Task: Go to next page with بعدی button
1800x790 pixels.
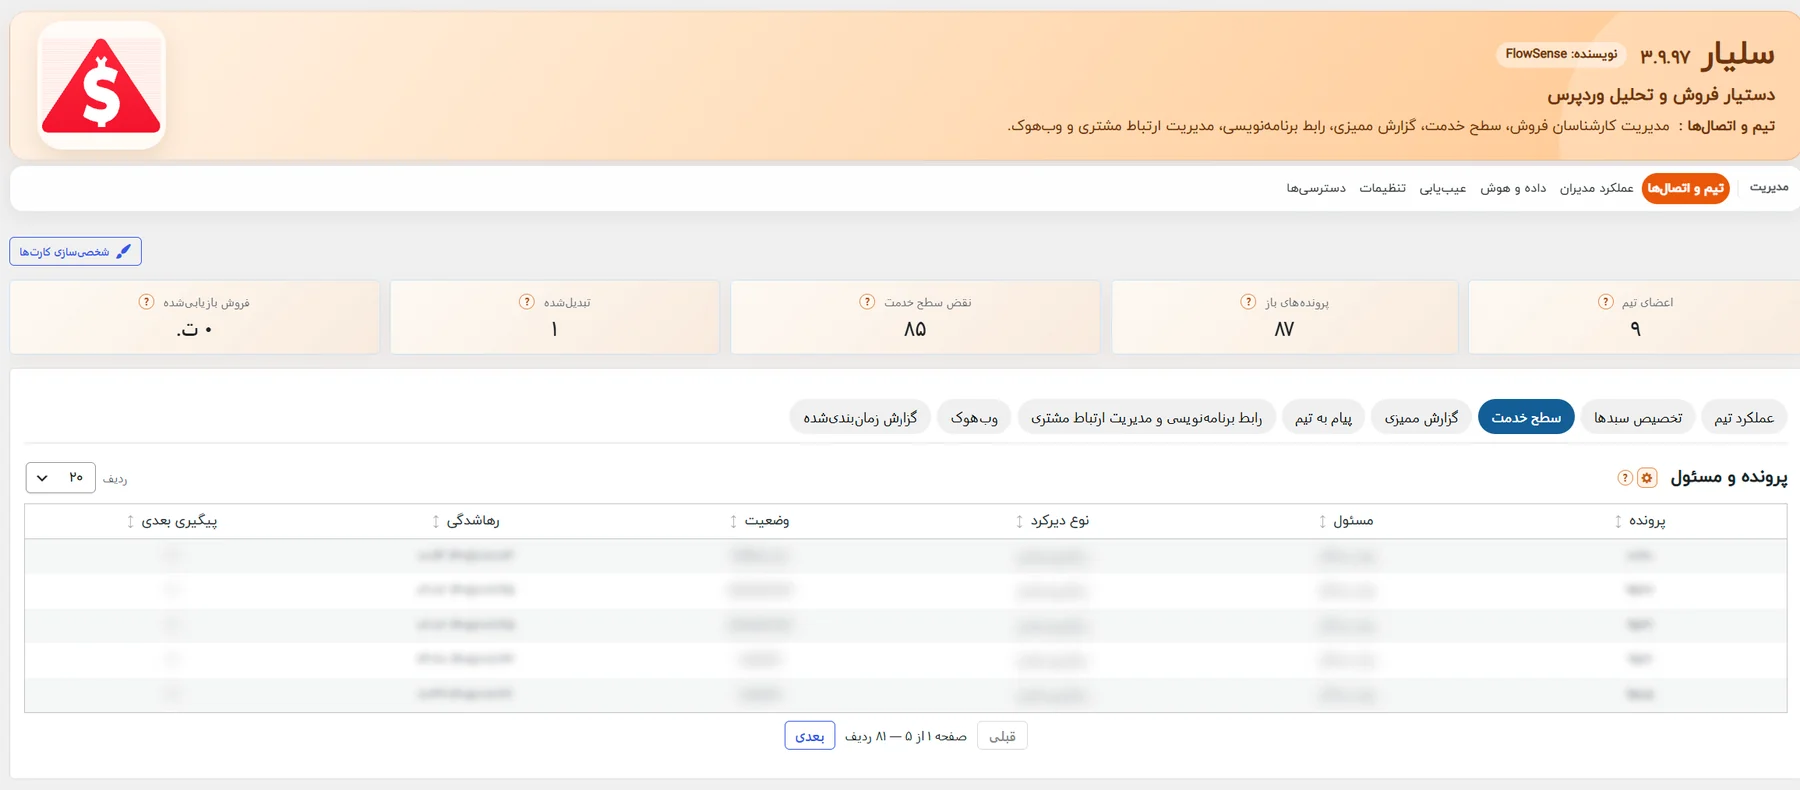Action: [x=810, y=736]
